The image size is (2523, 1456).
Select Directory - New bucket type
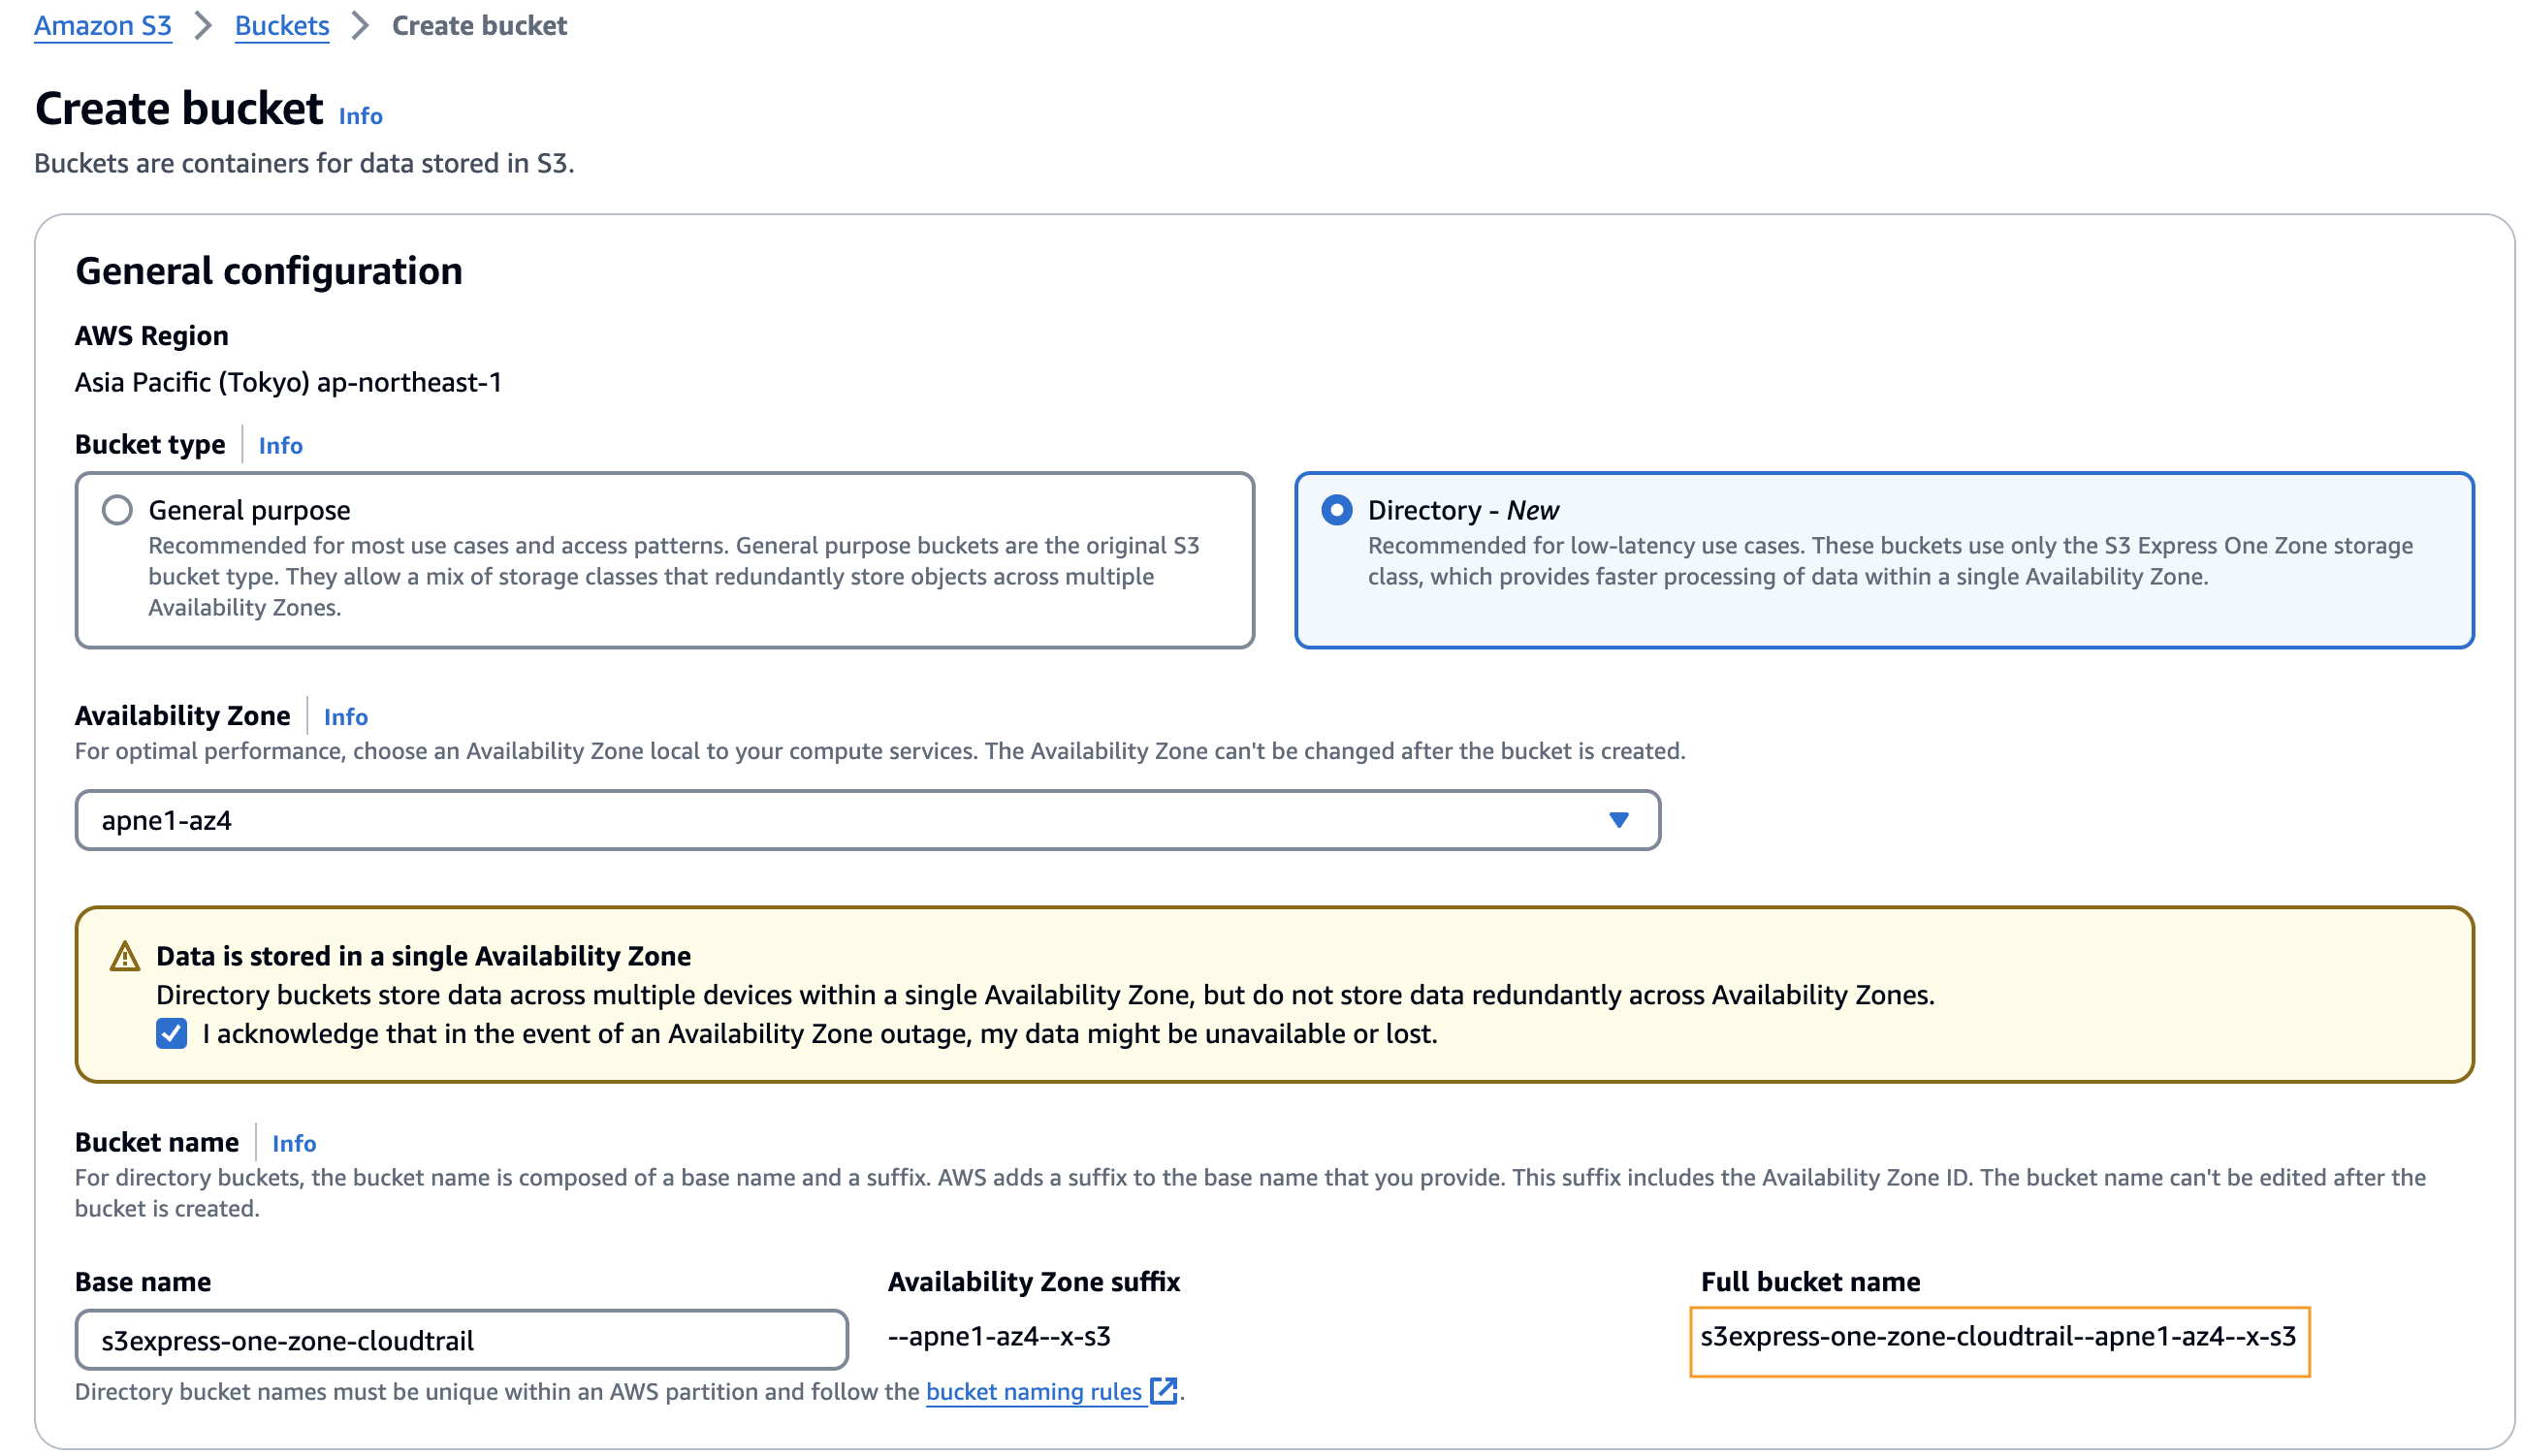[x=1336, y=510]
